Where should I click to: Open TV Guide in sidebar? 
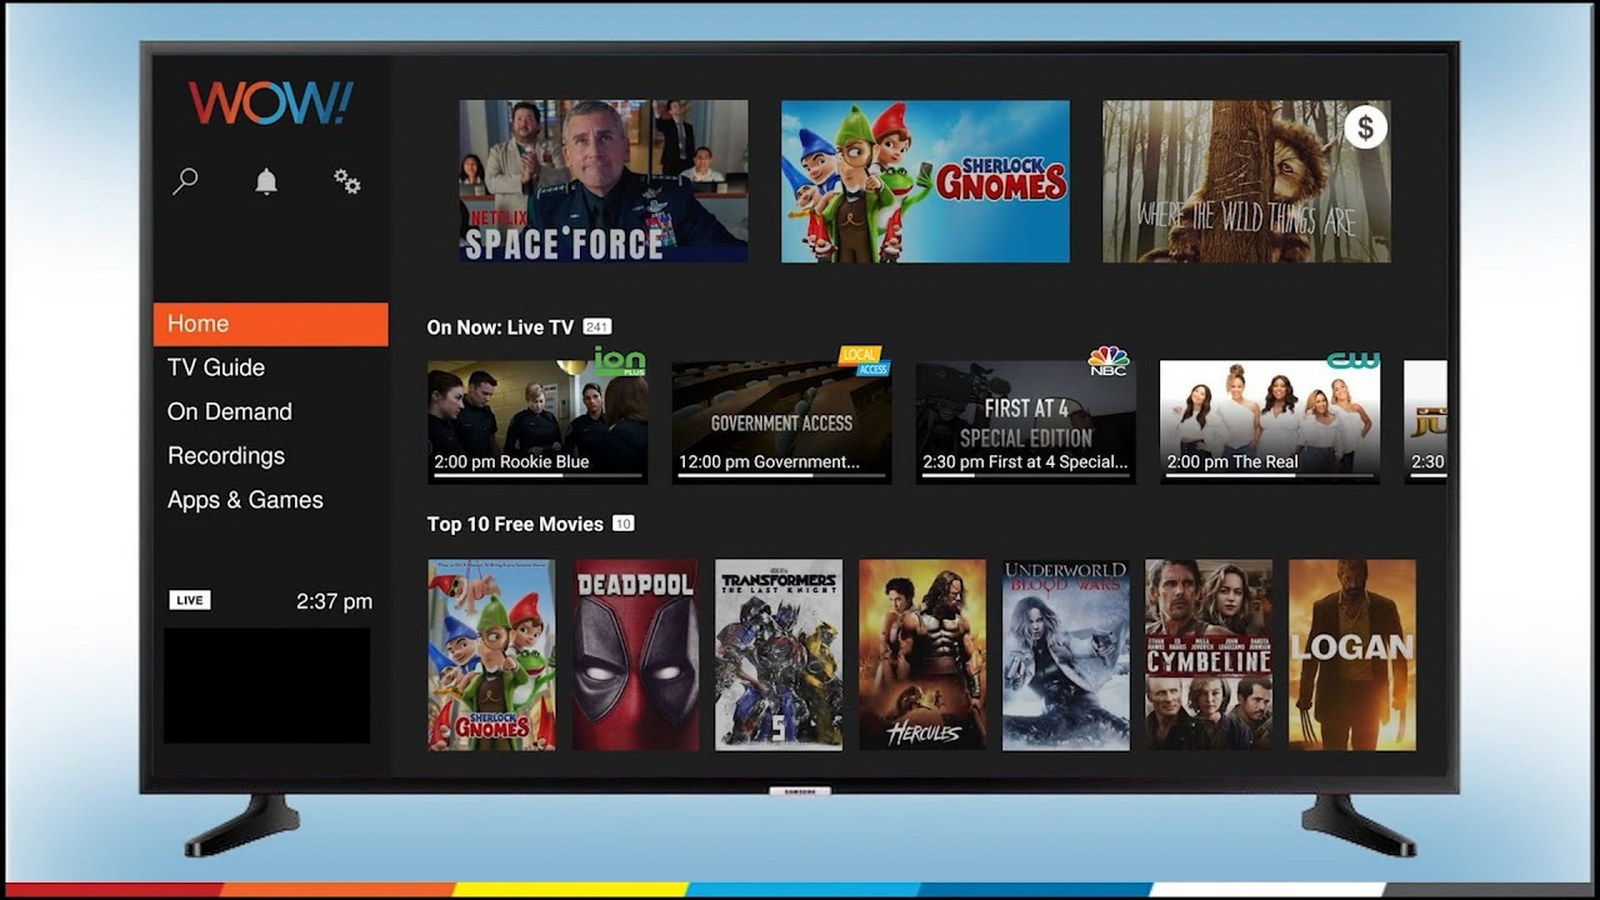(x=216, y=368)
